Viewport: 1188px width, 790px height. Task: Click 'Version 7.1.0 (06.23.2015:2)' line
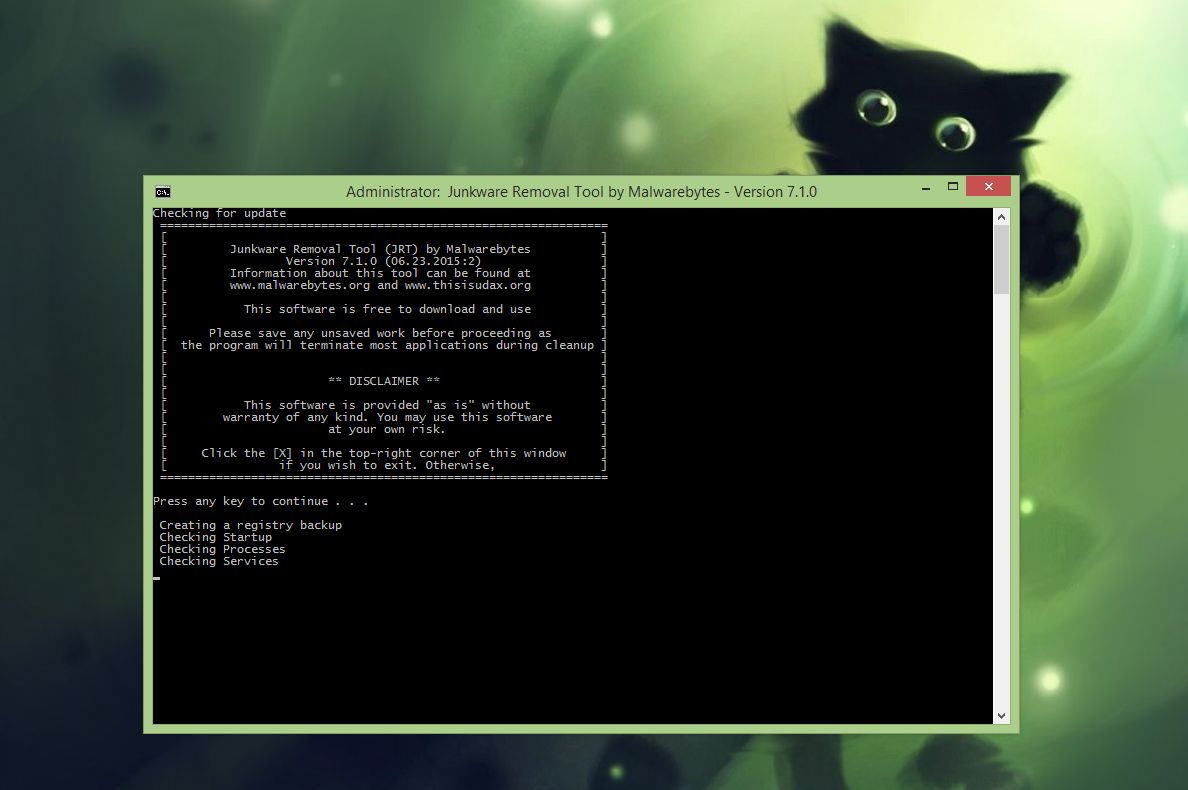click(x=383, y=261)
